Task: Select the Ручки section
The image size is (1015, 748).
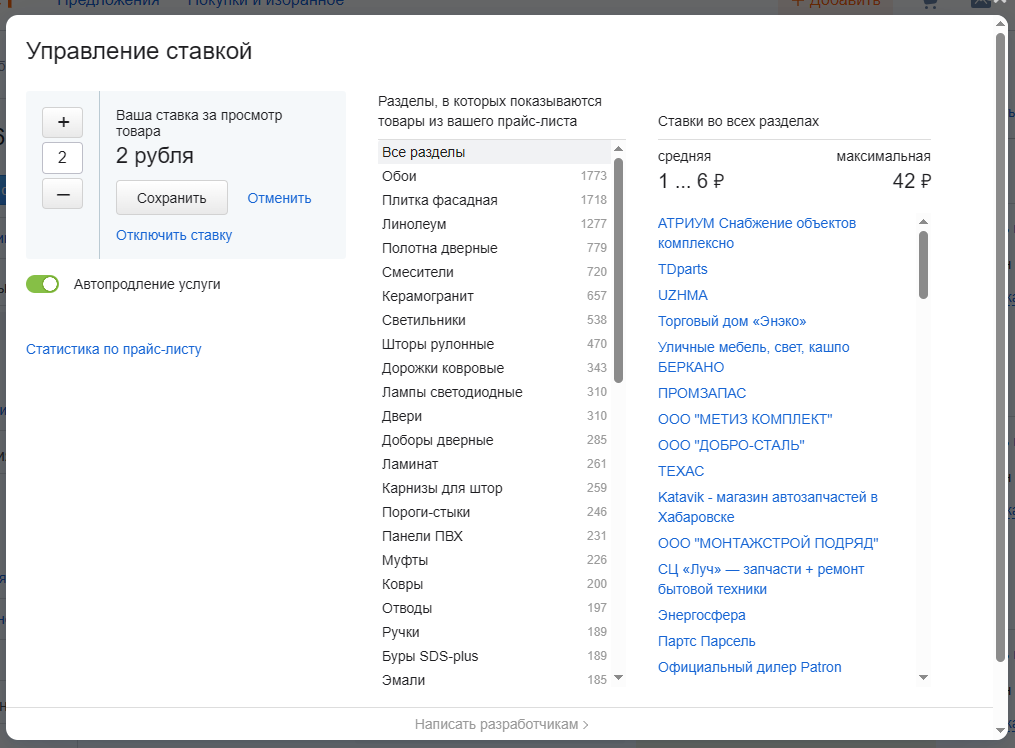Action: 494,631
